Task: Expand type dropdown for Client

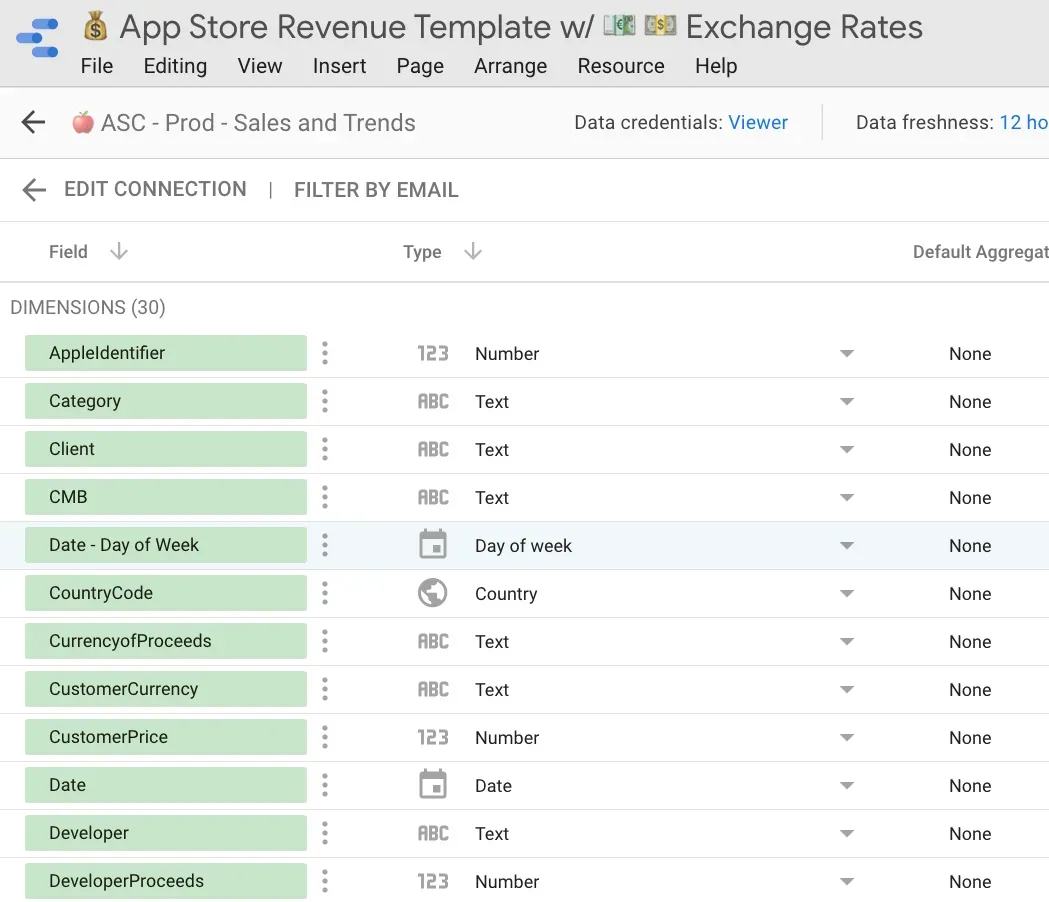Action: point(847,450)
